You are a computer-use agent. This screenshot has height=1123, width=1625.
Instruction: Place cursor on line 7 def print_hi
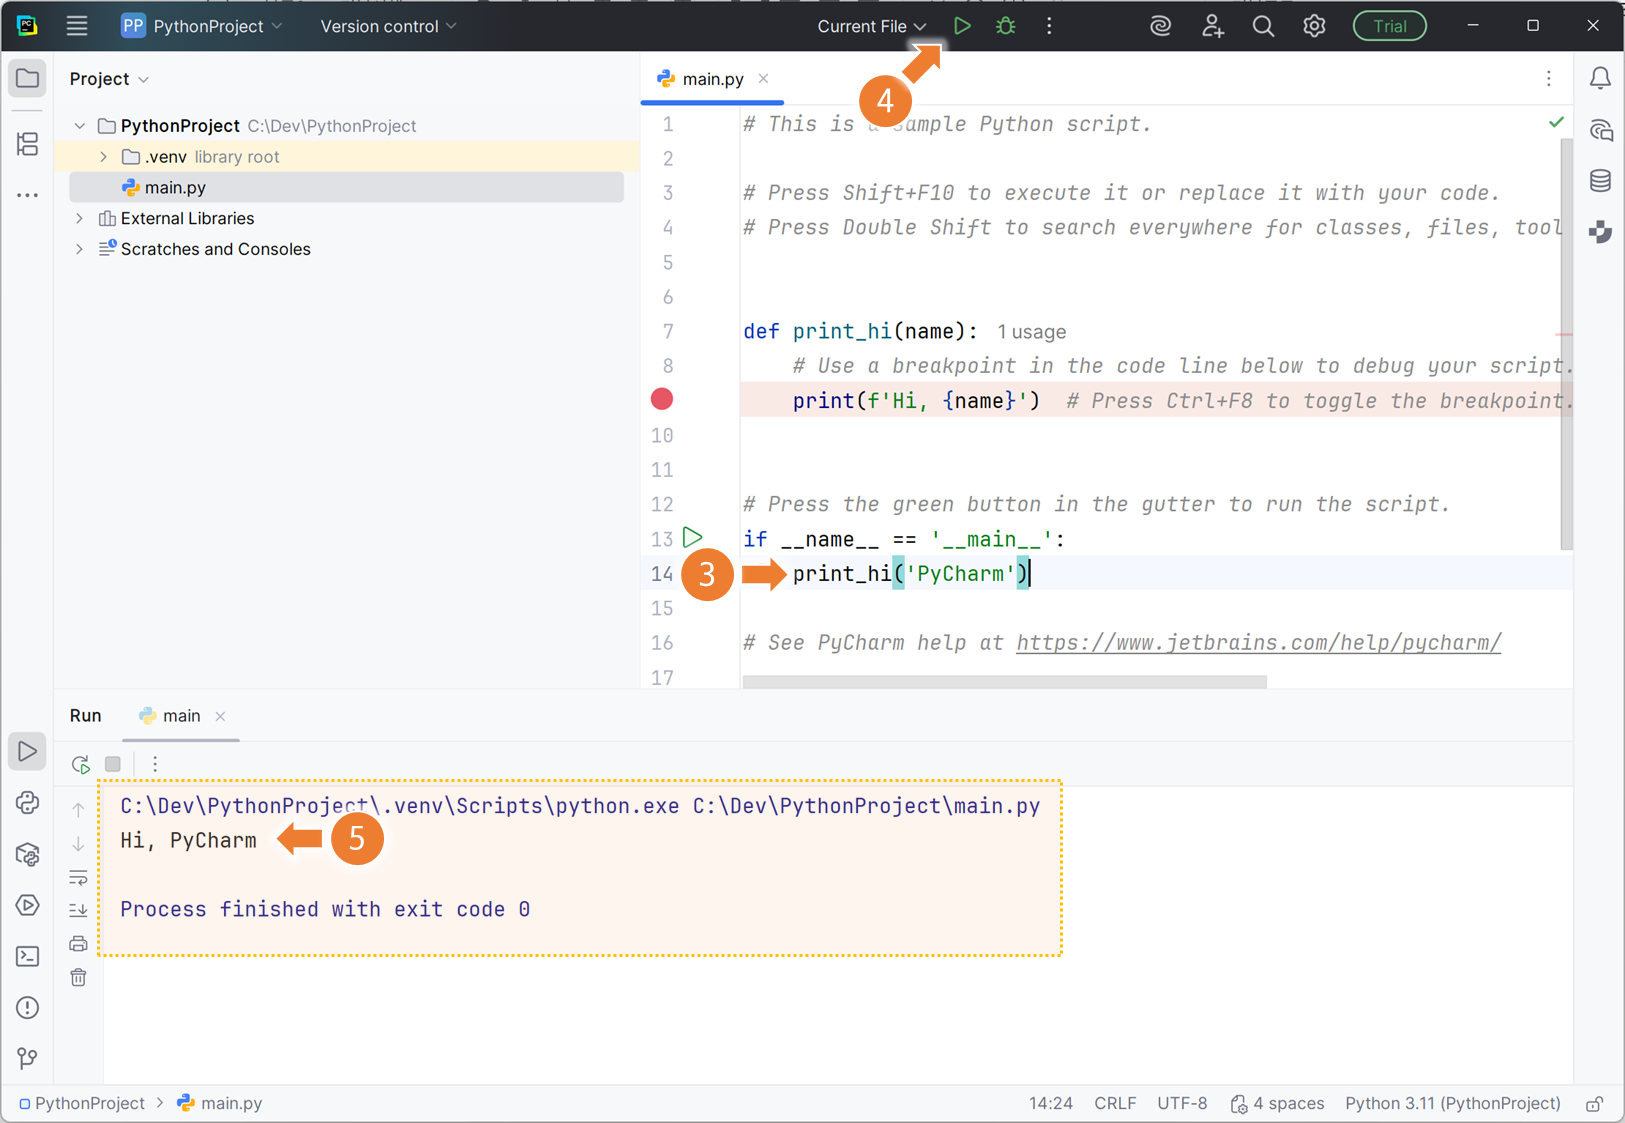click(x=860, y=332)
